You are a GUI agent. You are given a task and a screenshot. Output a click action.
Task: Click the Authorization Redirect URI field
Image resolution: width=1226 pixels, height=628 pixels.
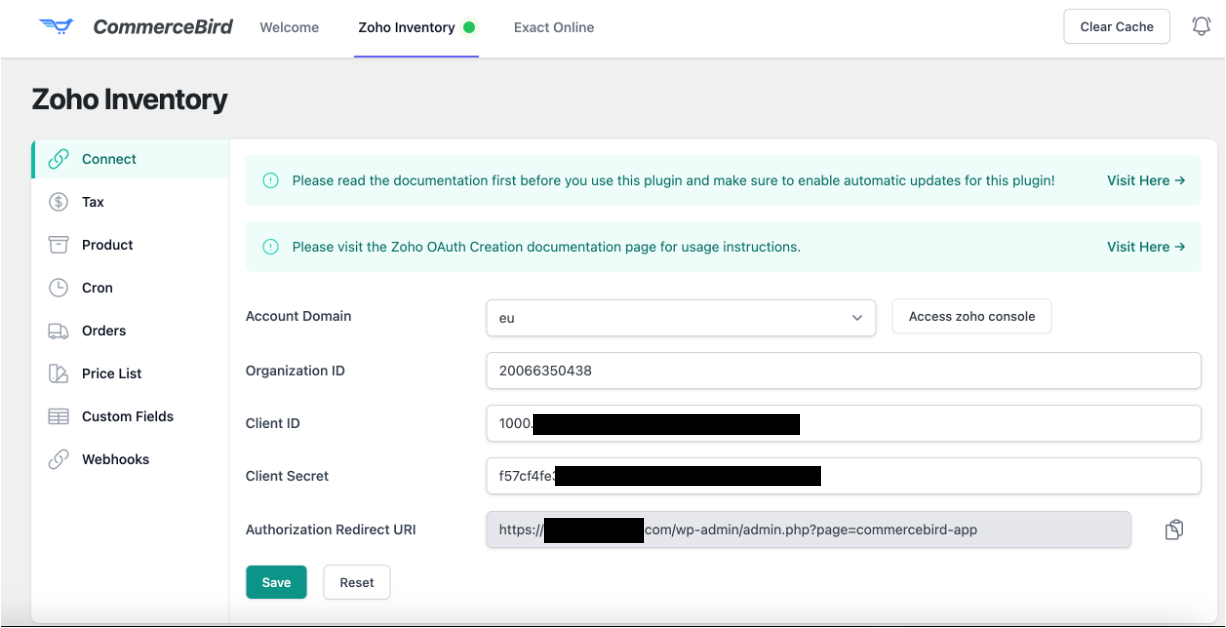808,530
